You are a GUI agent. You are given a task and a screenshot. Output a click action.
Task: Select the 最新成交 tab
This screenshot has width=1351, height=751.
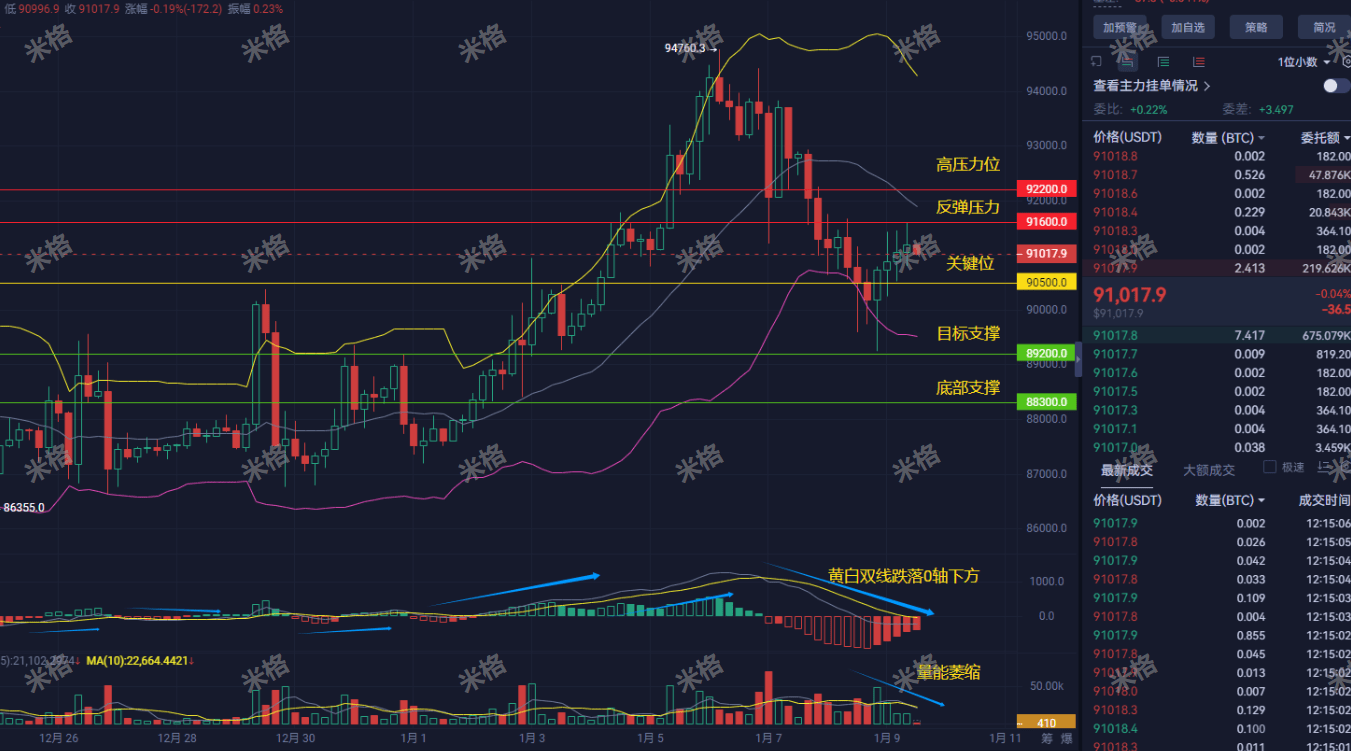tap(1126, 469)
